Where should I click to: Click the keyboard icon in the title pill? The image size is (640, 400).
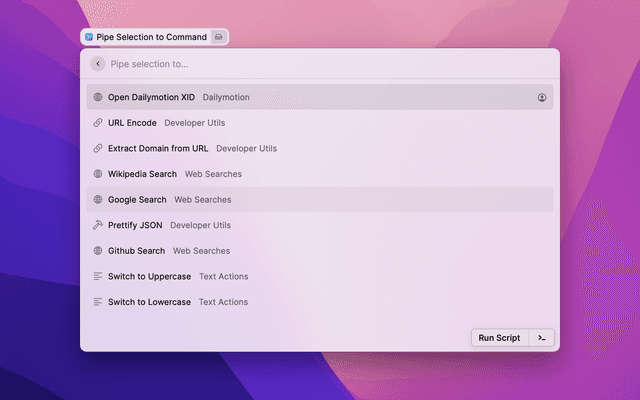click(x=219, y=37)
